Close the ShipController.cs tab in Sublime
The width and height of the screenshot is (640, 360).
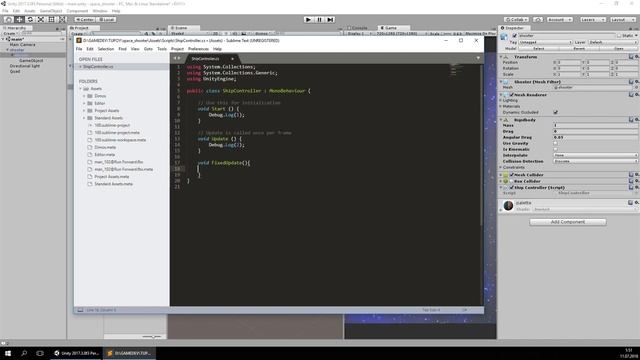coord(232,59)
